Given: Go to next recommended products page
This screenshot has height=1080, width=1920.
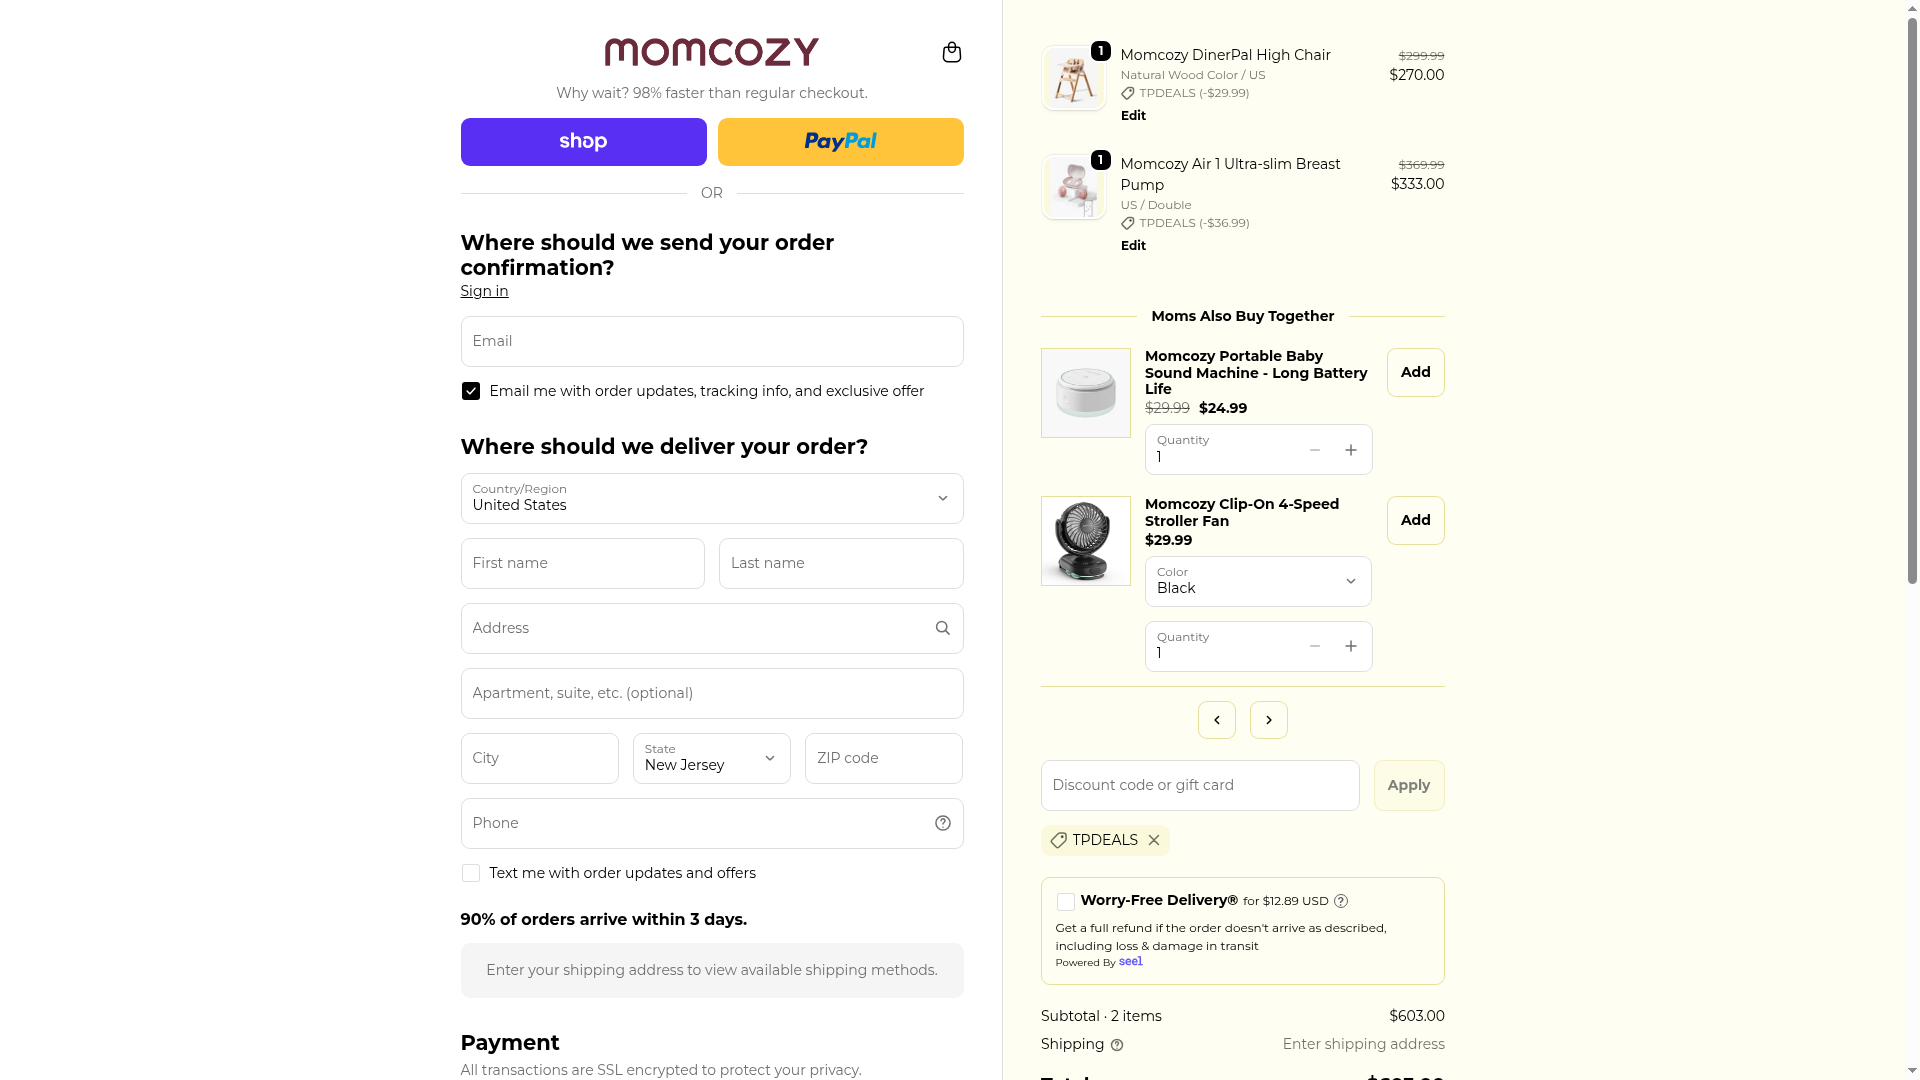Looking at the screenshot, I should [x=1268, y=720].
